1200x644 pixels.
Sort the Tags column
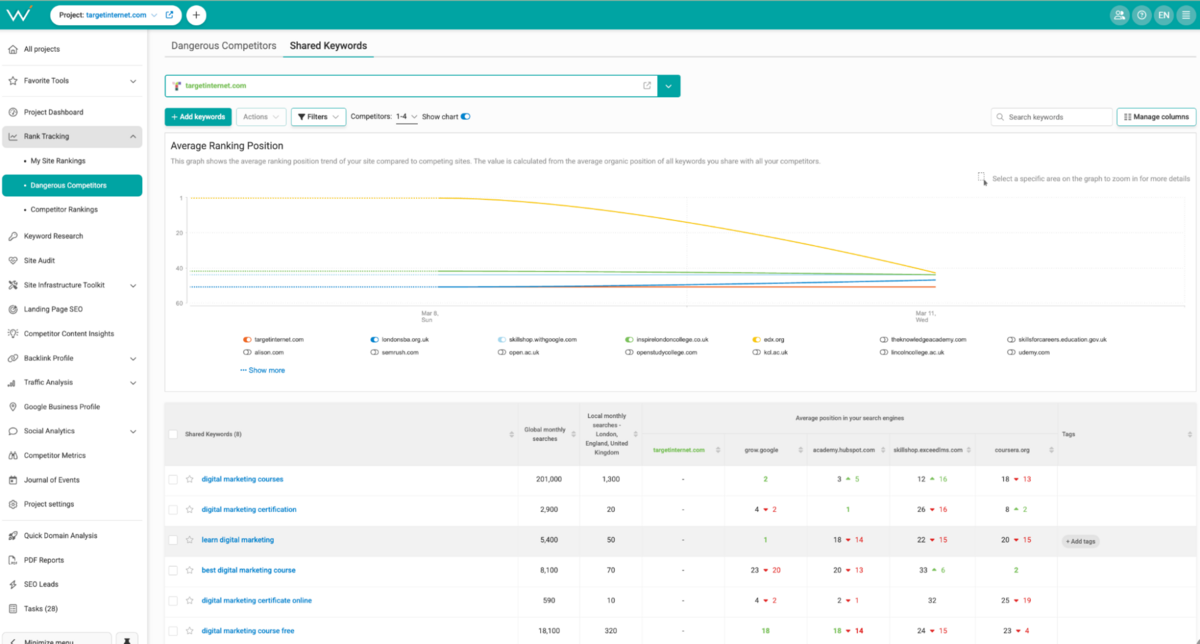[1190, 434]
